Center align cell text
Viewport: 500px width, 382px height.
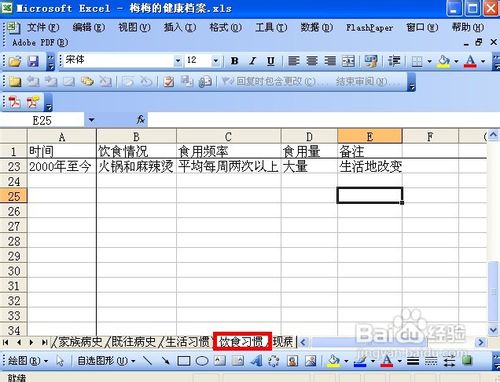pos(312,61)
